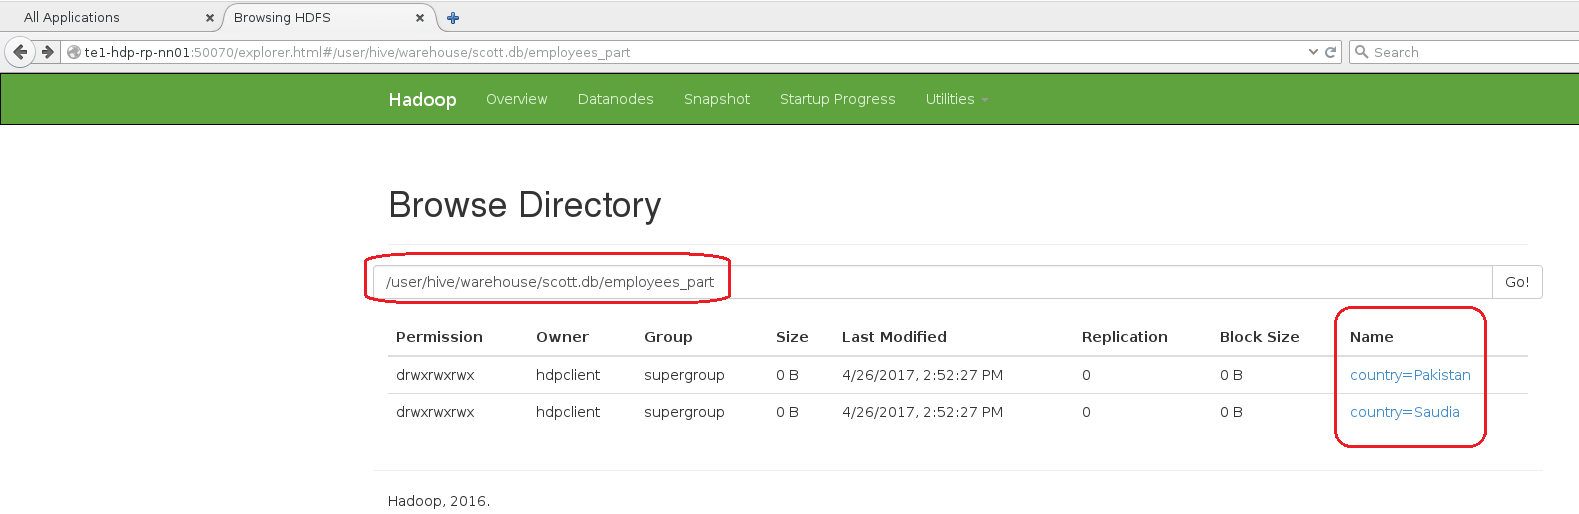
Task: Click the modified date in the country=Saudia row
Action: point(922,412)
